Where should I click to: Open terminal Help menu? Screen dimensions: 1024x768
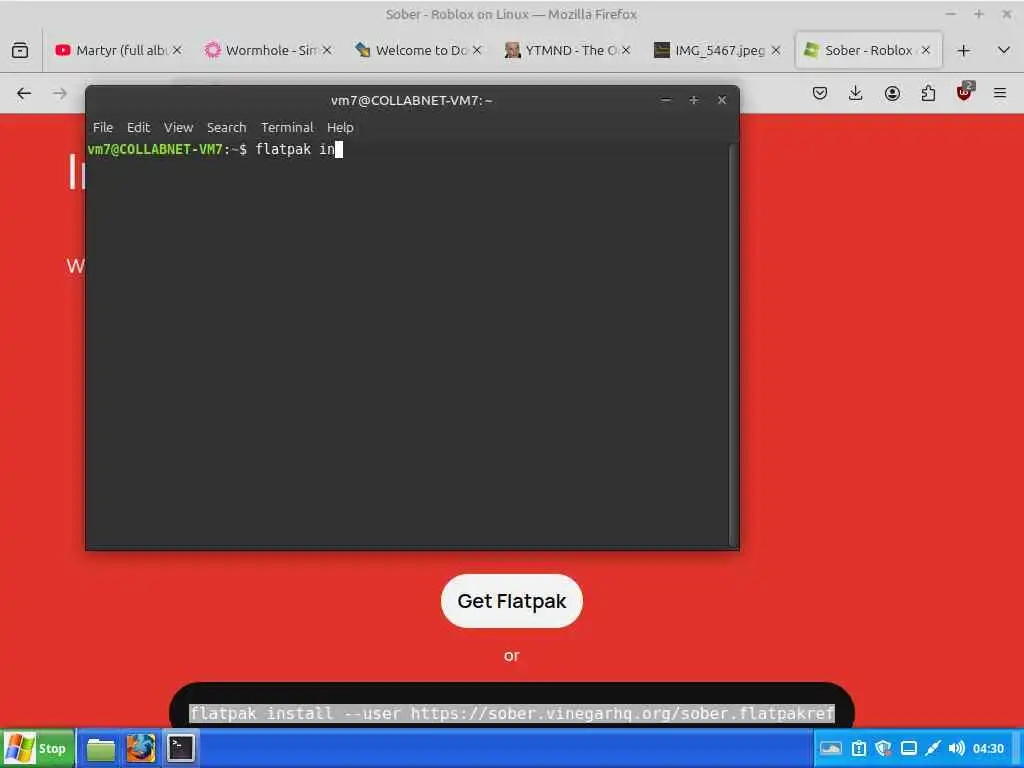coord(340,127)
